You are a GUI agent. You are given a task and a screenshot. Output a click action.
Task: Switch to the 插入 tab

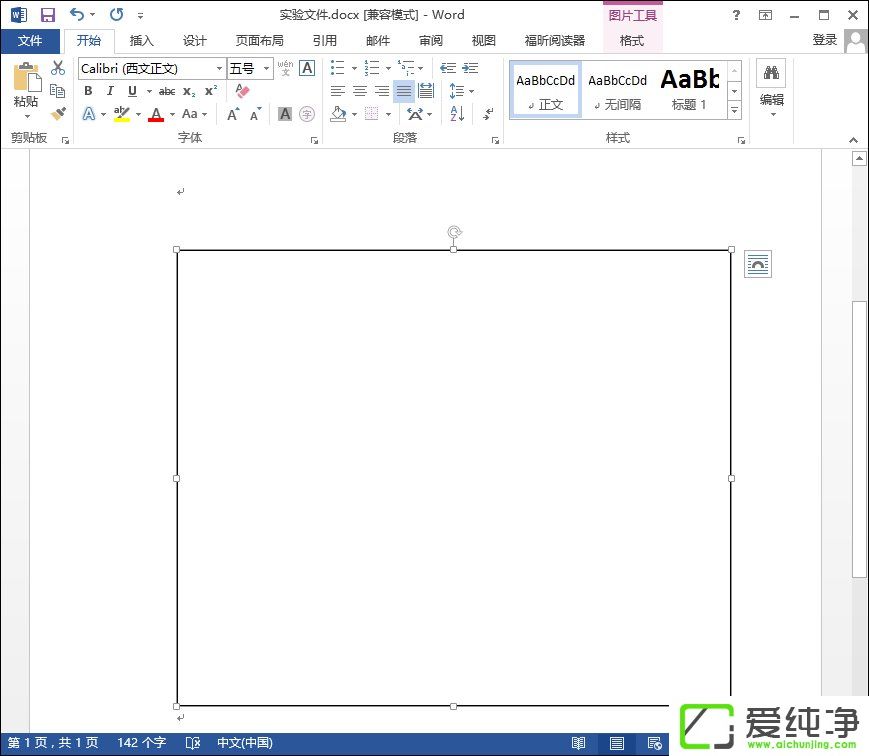pyautogui.click(x=142, y=41)
